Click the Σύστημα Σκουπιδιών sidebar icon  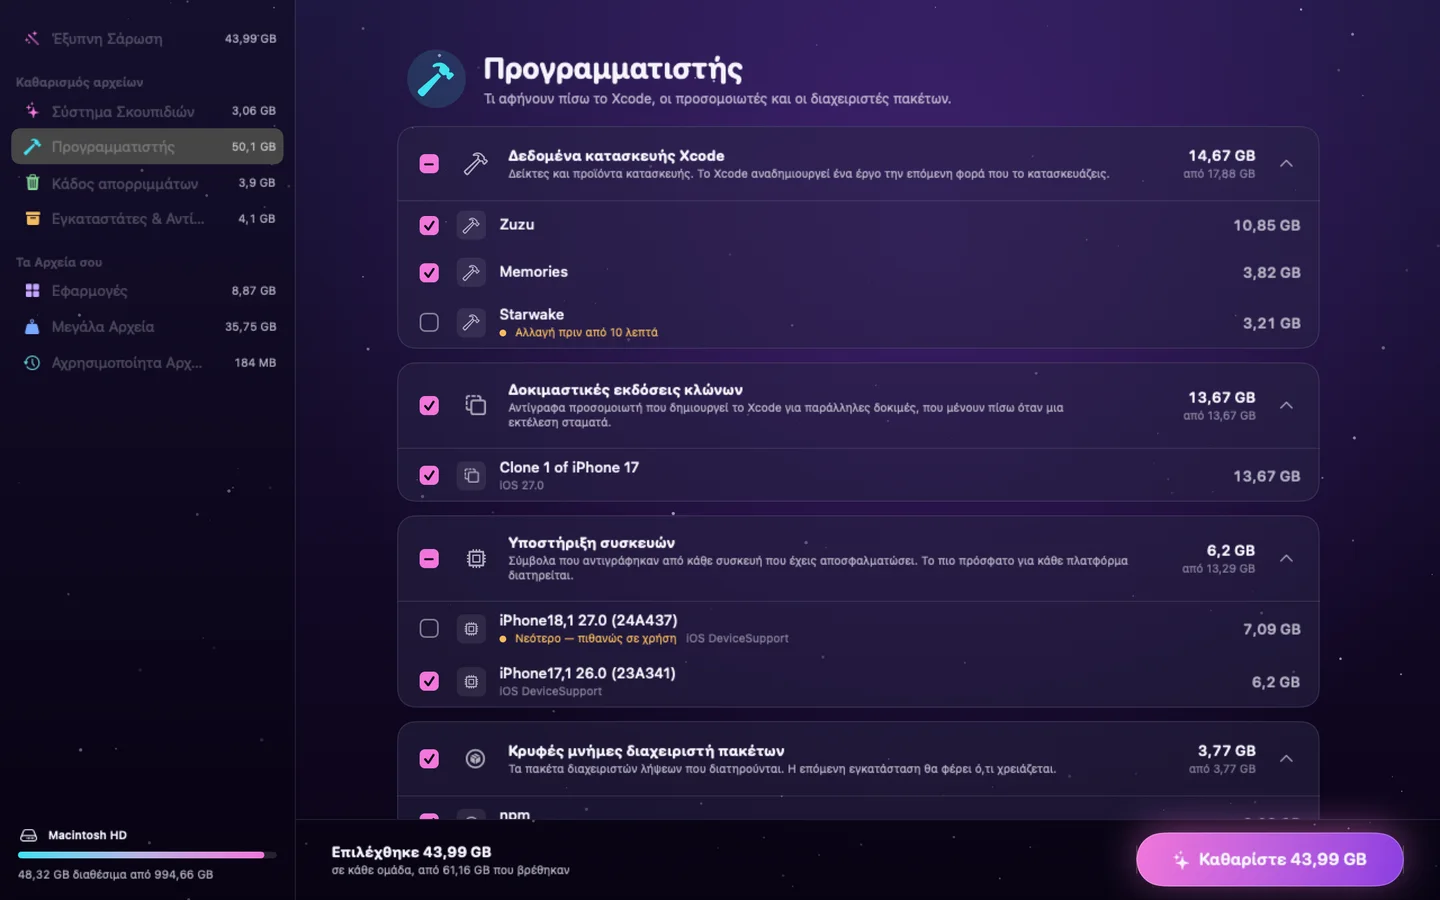point(32,111)
